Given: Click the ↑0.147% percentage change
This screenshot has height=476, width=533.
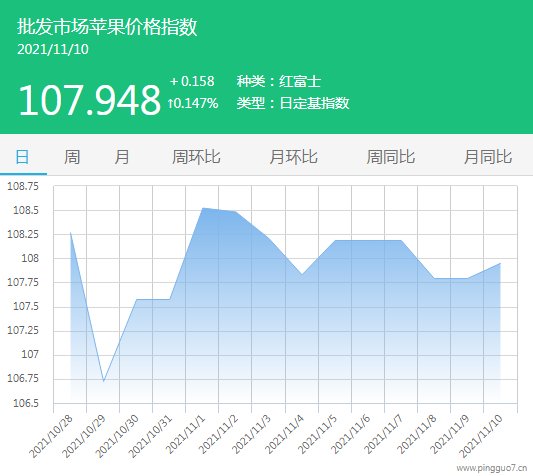Looking at the screenshot, I should pos(193,103).
